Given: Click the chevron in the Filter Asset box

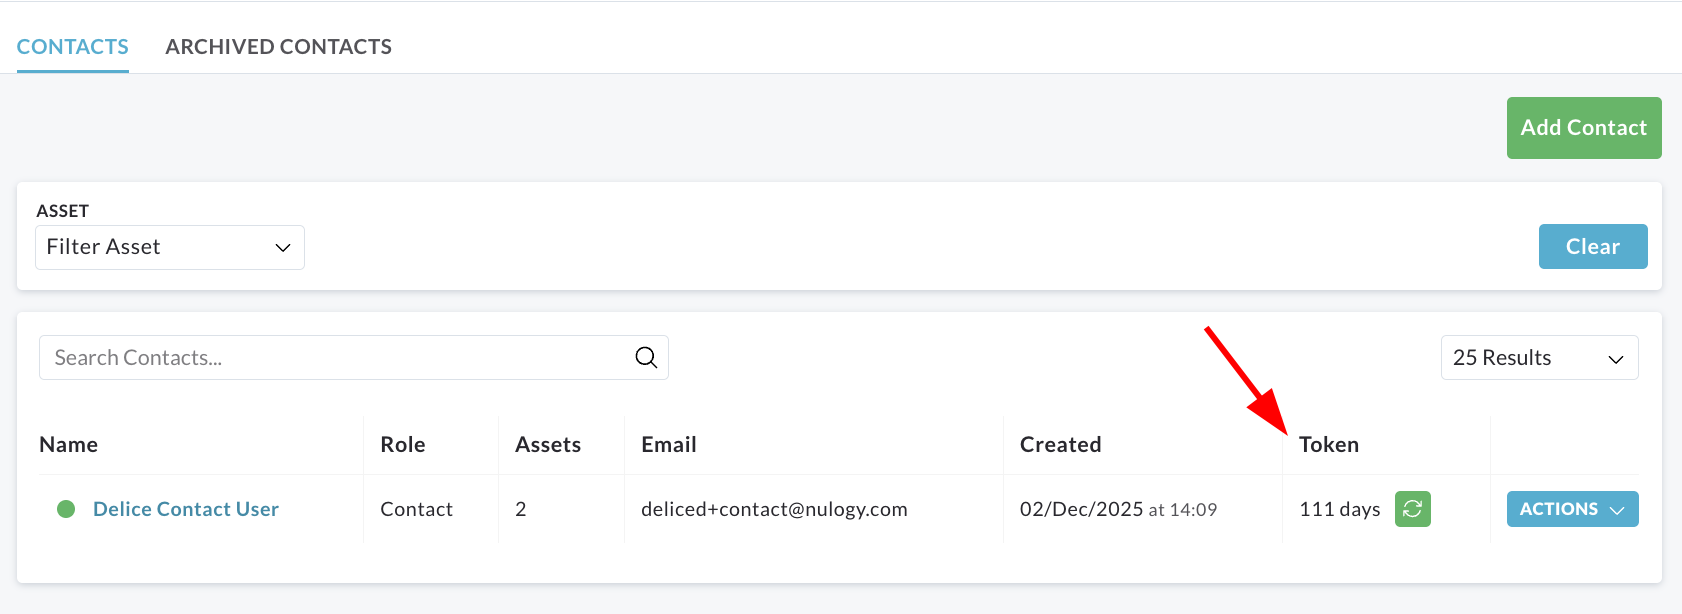Looking at the screenshot, I should pyautogui.click(x=283, y=247).
